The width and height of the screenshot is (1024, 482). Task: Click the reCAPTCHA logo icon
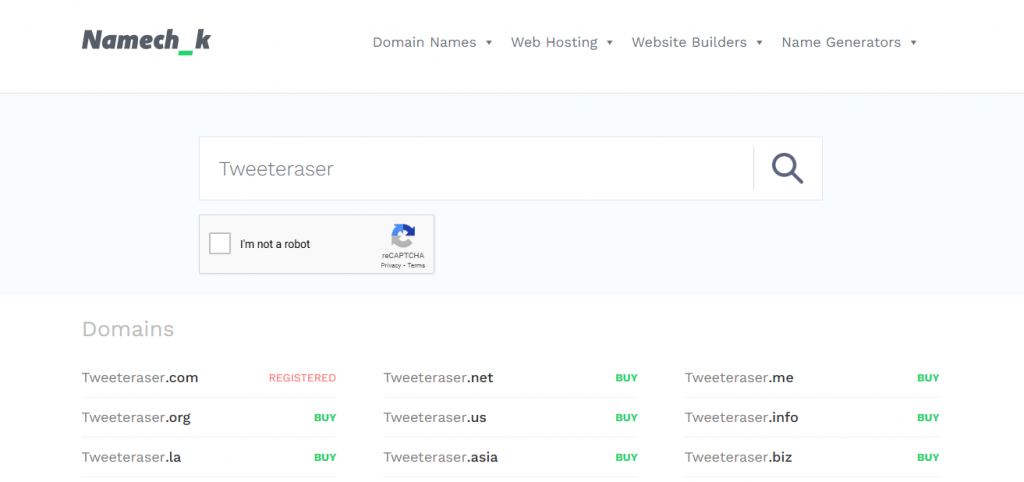(x=403, y=237)
